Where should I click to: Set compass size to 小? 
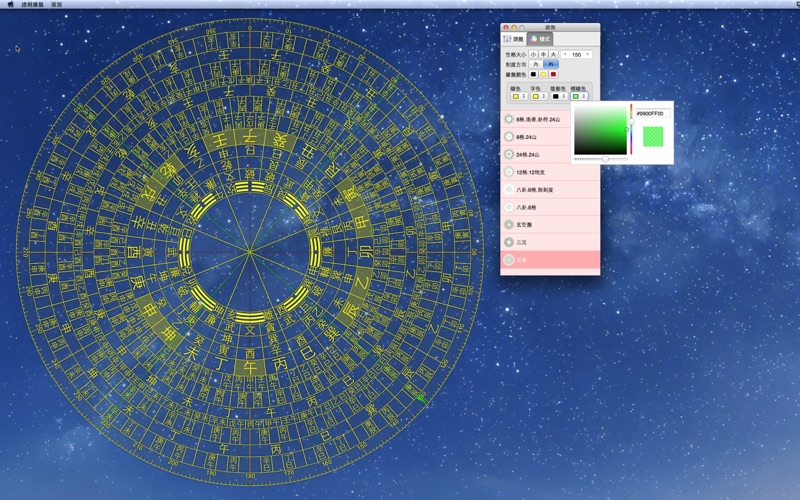click(x=533, y=54)
